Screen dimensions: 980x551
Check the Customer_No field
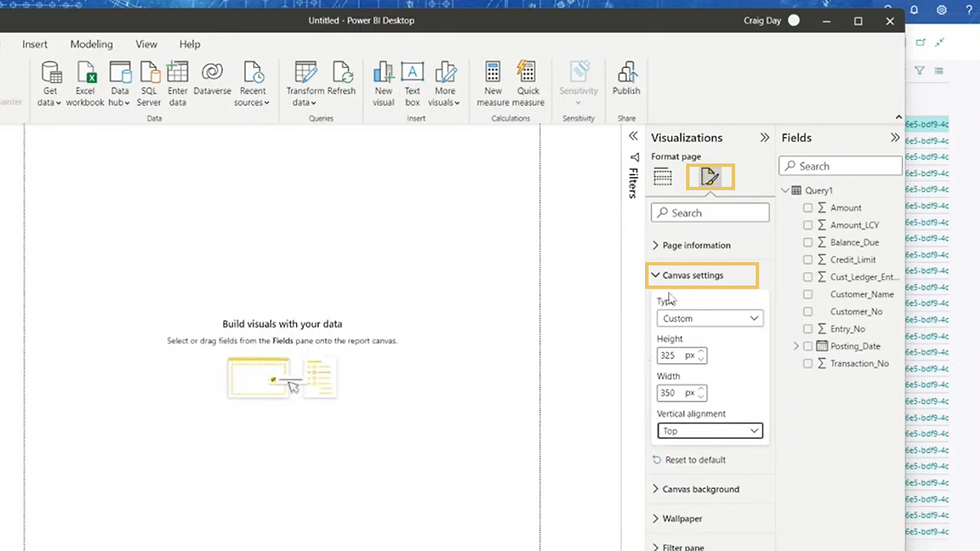click(x=808, y=311)
